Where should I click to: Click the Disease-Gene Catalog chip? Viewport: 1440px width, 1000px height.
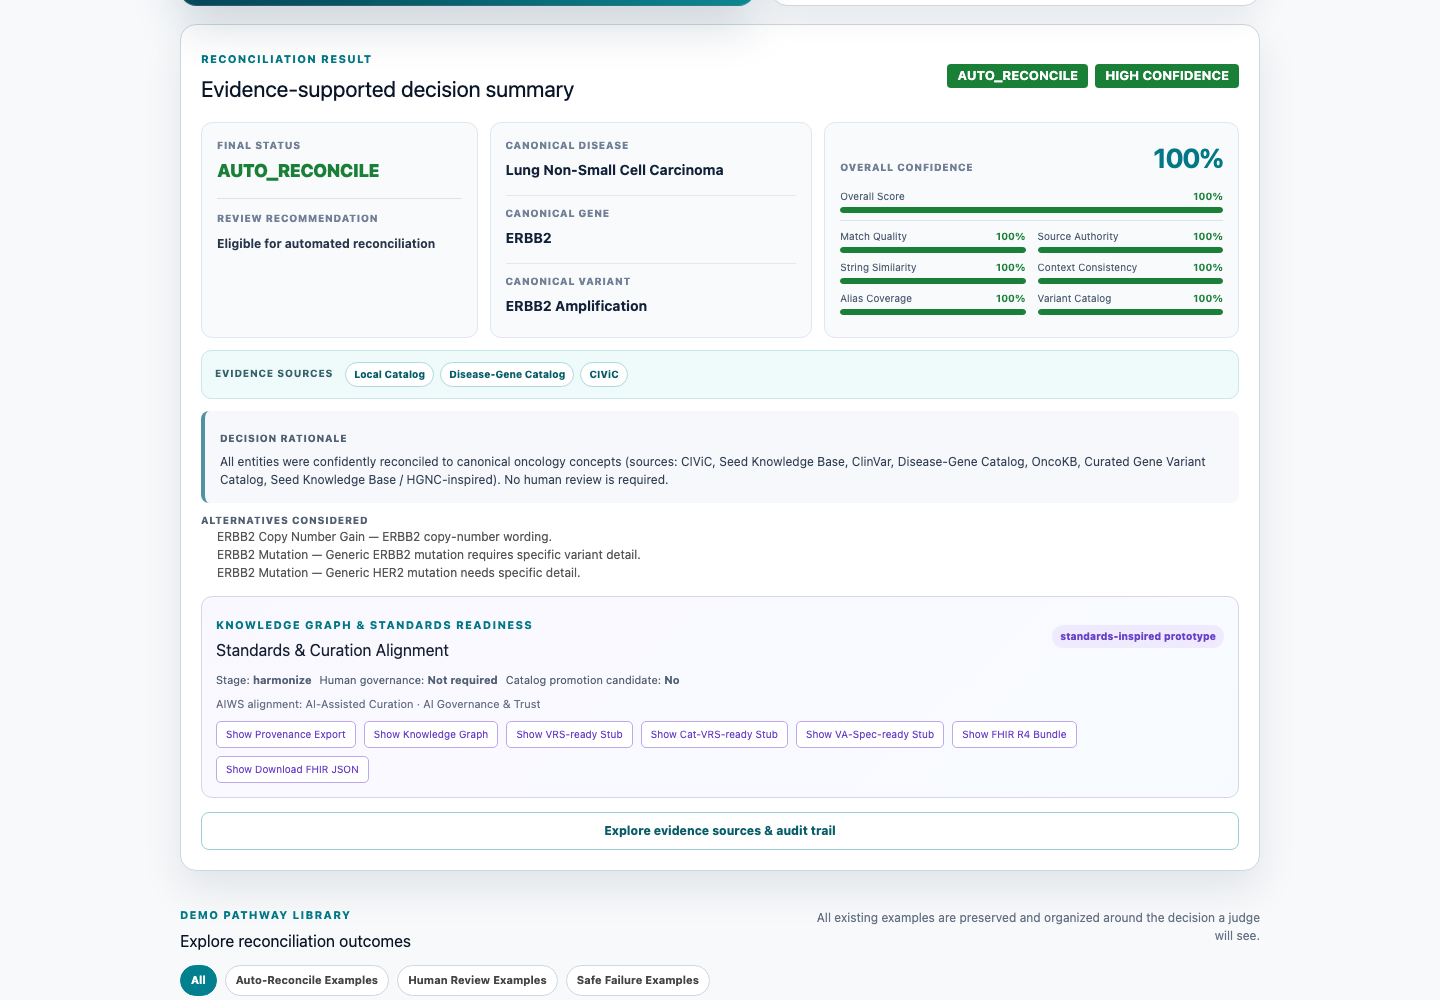(507, 374)
